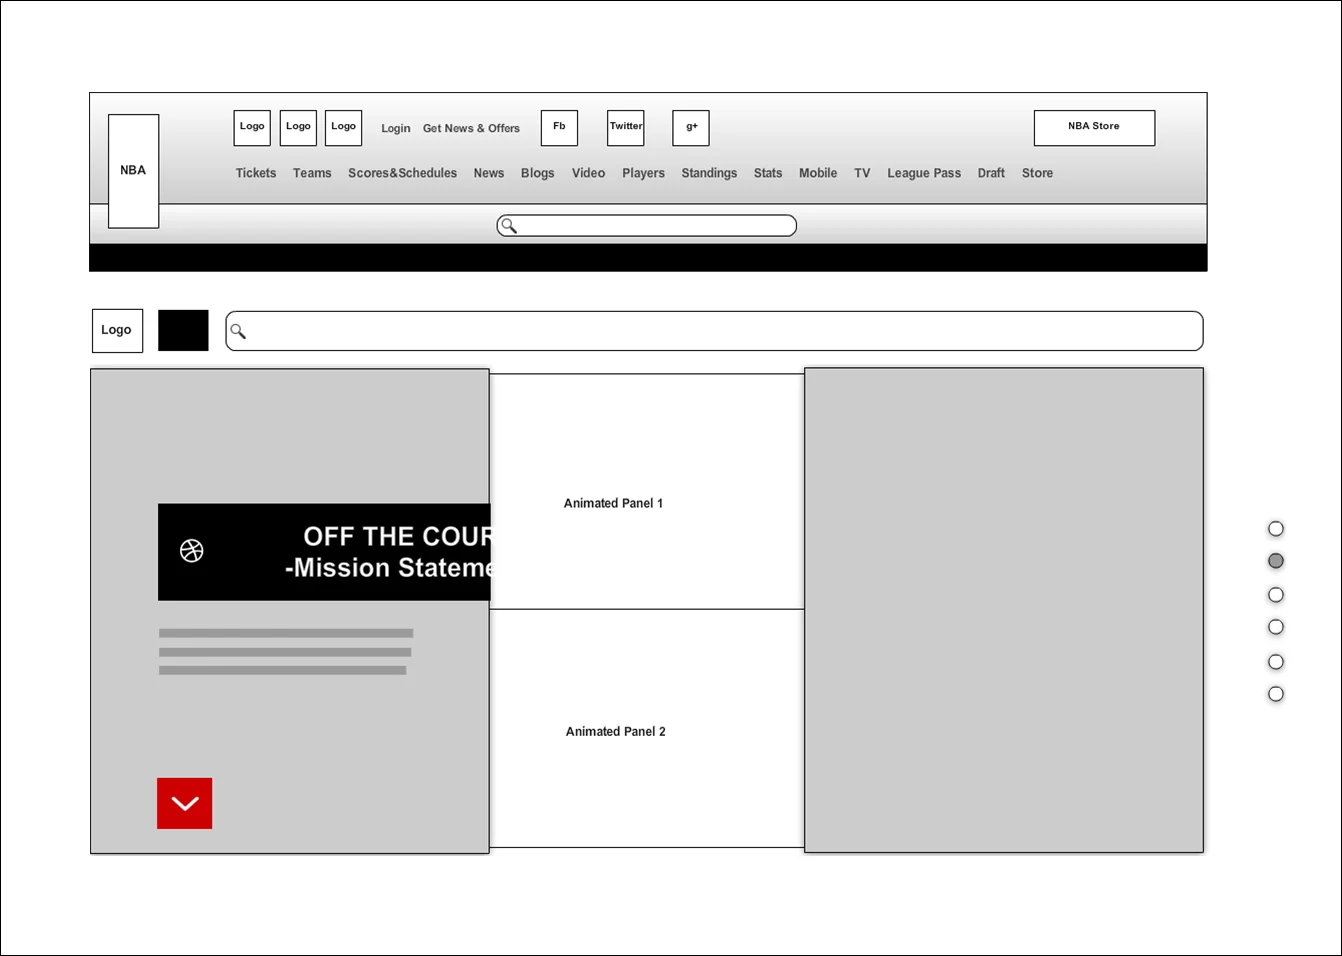Click the Get News & Offers link
The height and width of the screenshot is (956, 1342).
(471, 128)
